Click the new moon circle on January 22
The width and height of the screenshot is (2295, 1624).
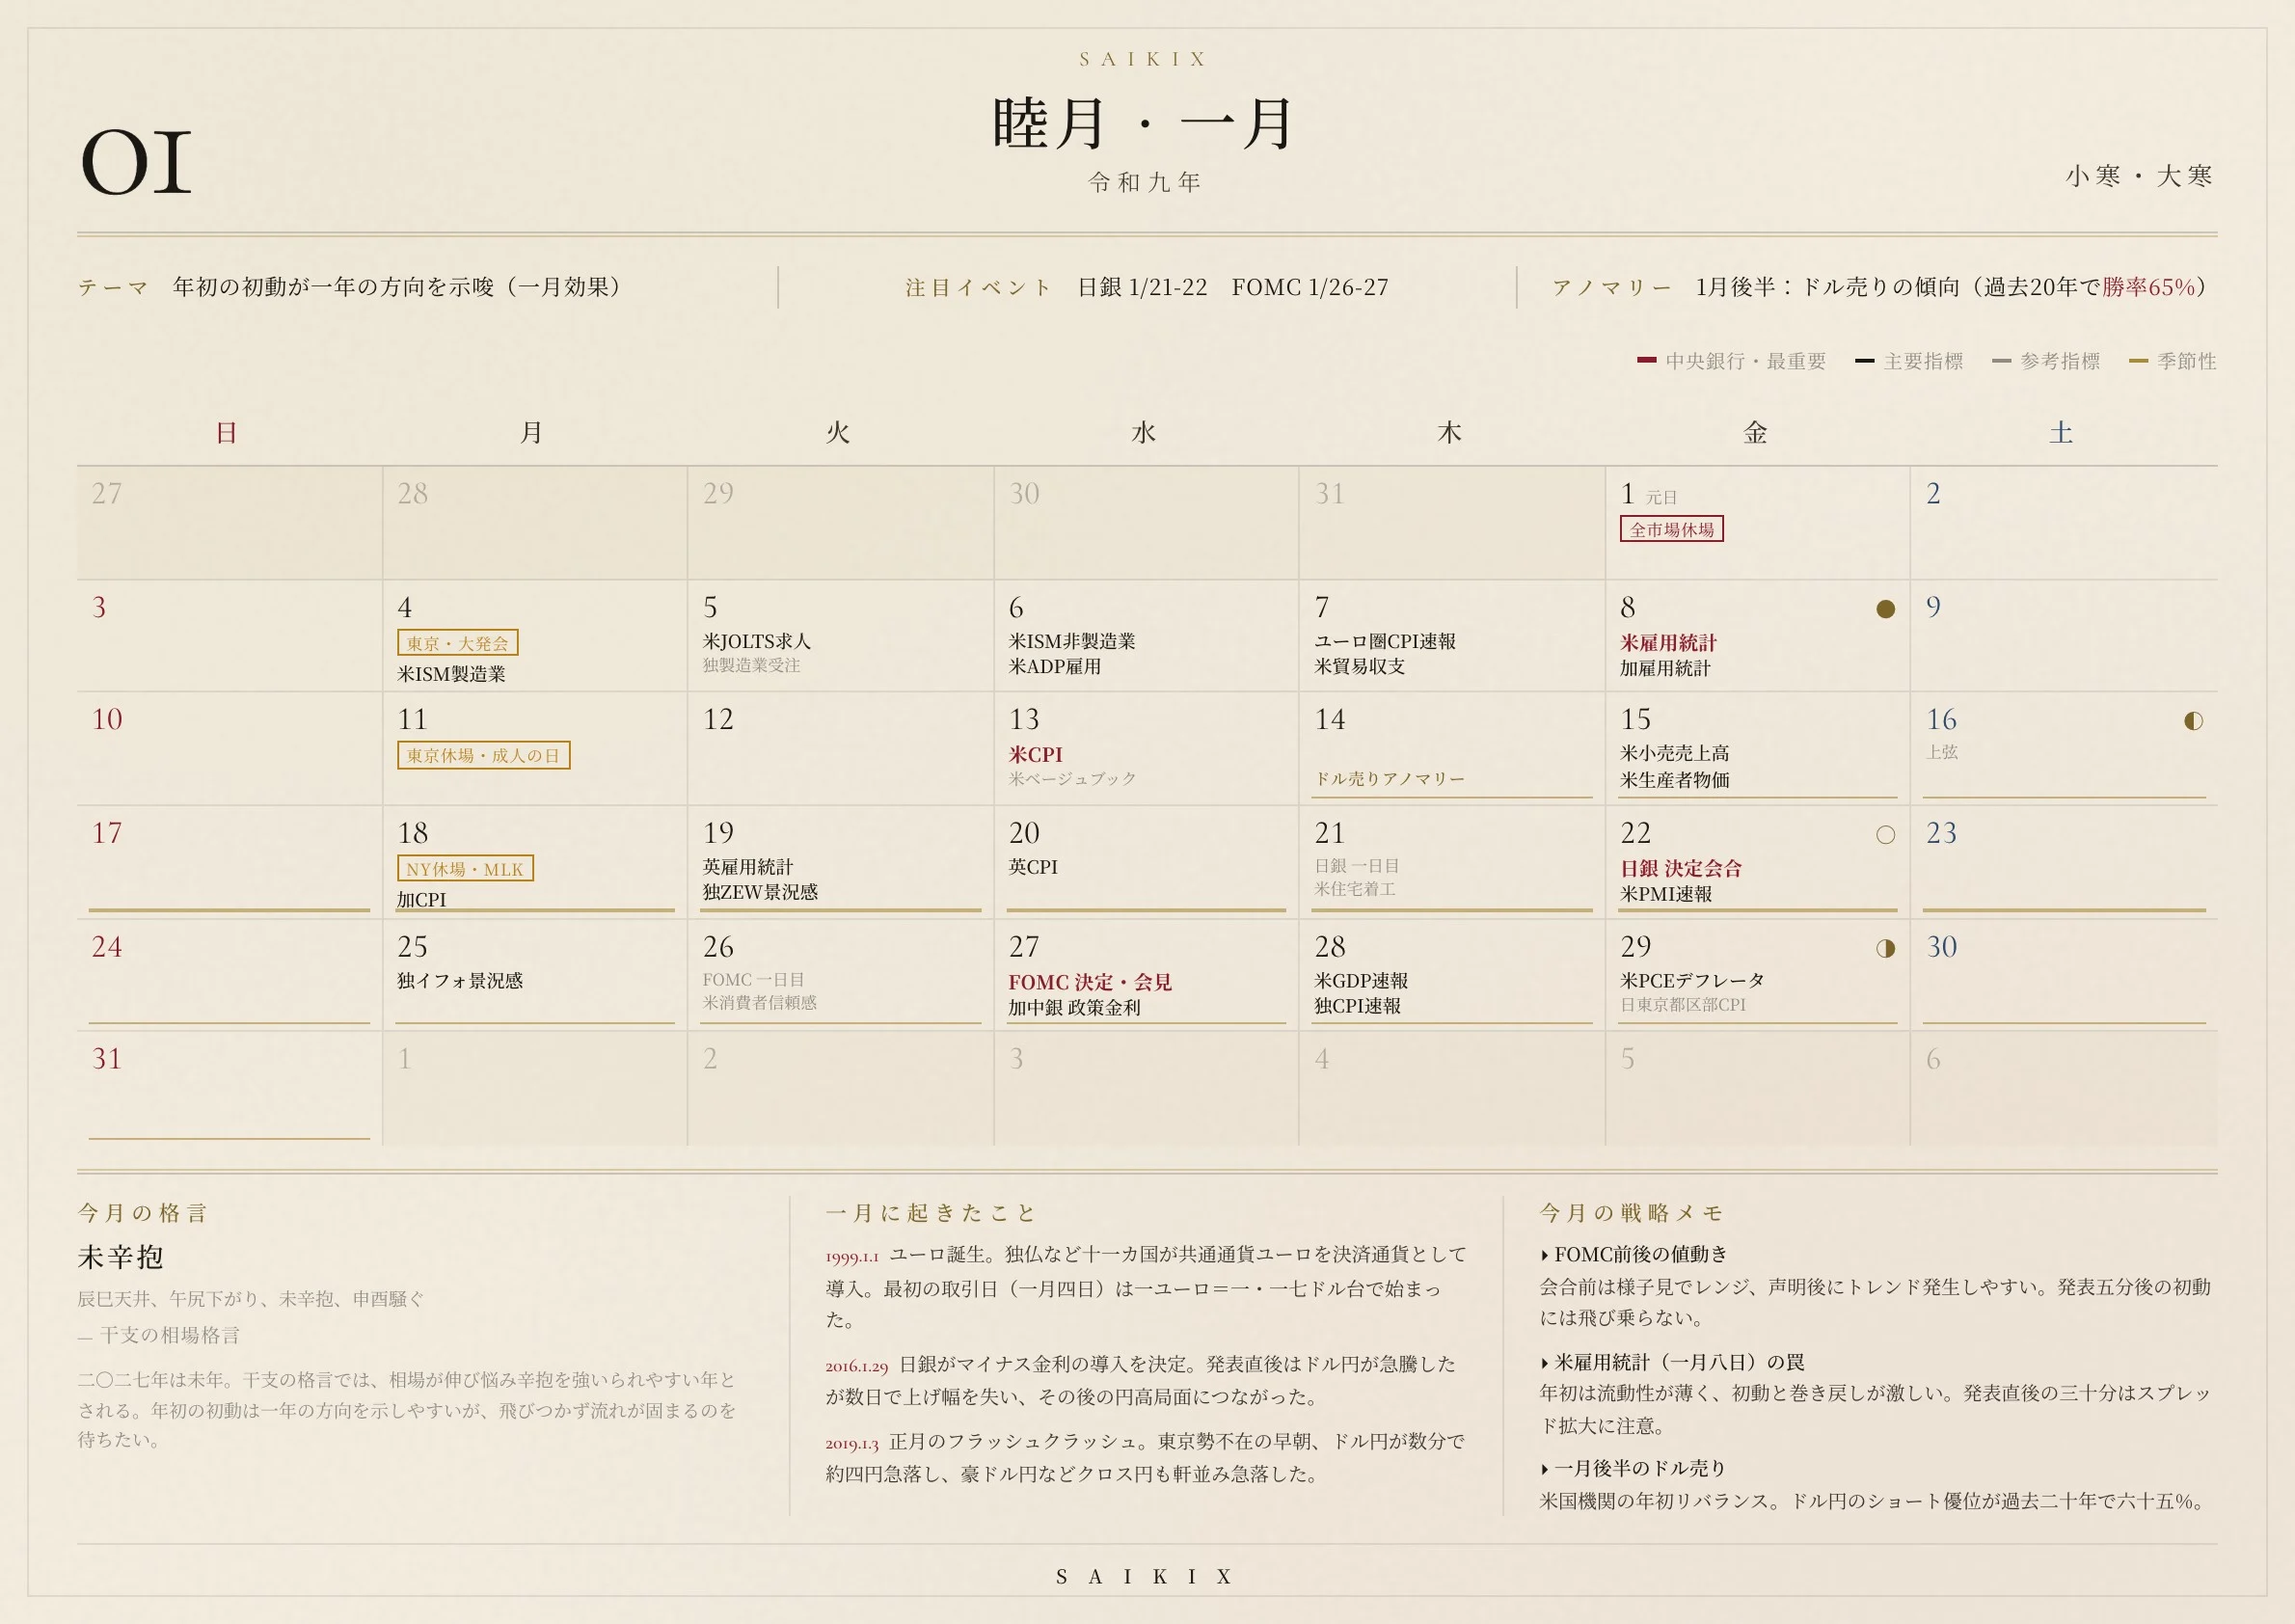[1885, 835]
